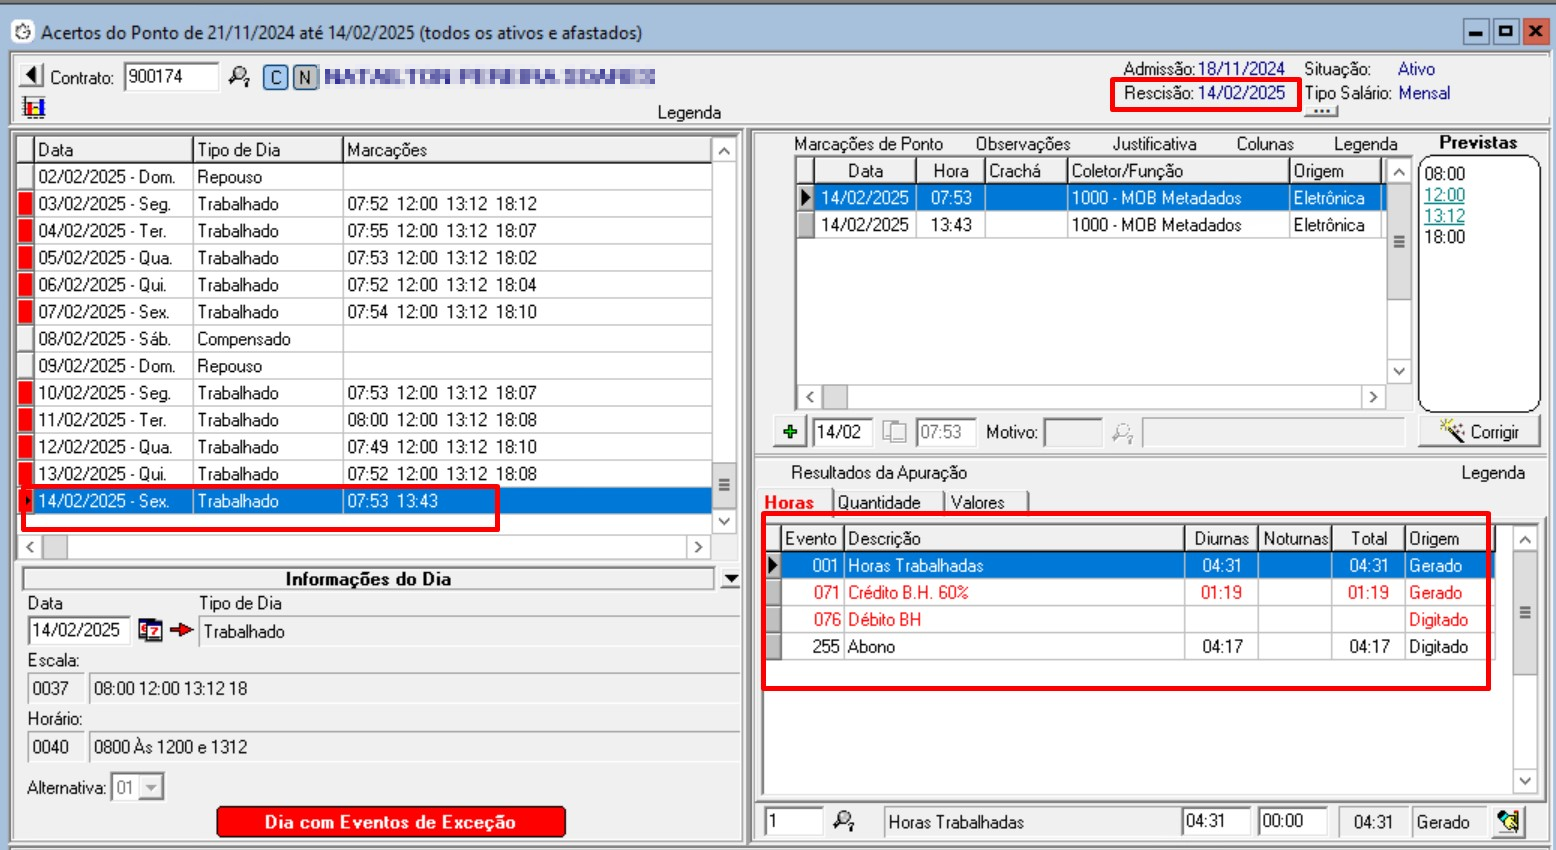Open ellipsis button below Rescisão
The image size is (1556, 850).
(1321, 112)
